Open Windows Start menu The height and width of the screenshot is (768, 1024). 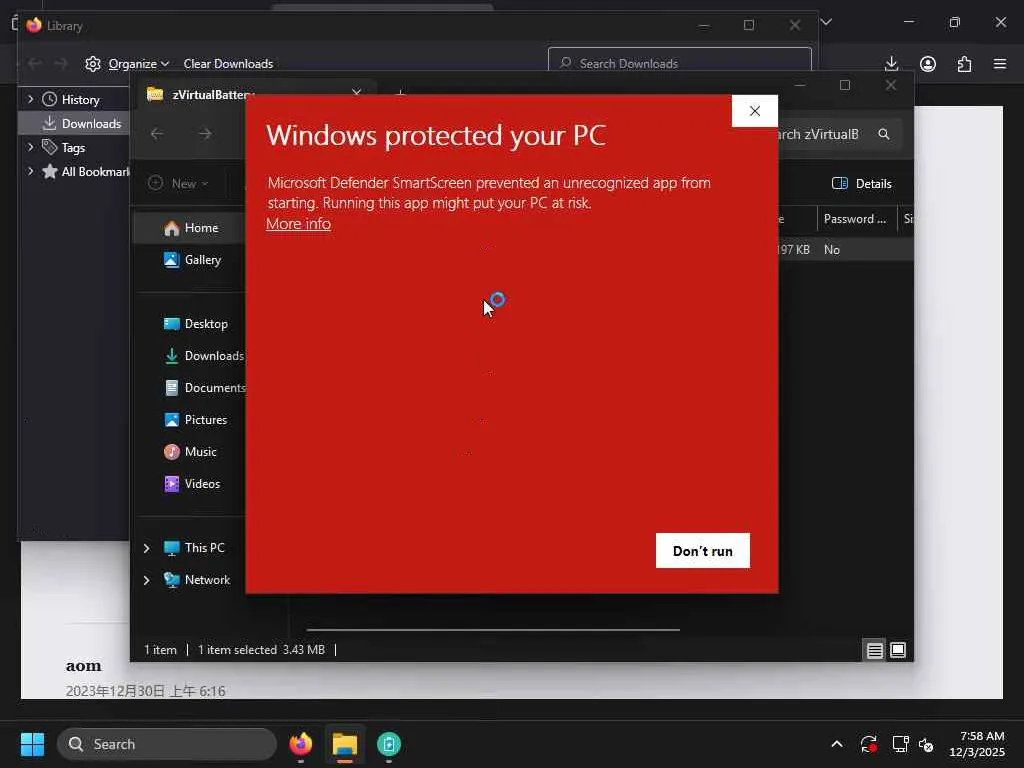tap(33, 744)
